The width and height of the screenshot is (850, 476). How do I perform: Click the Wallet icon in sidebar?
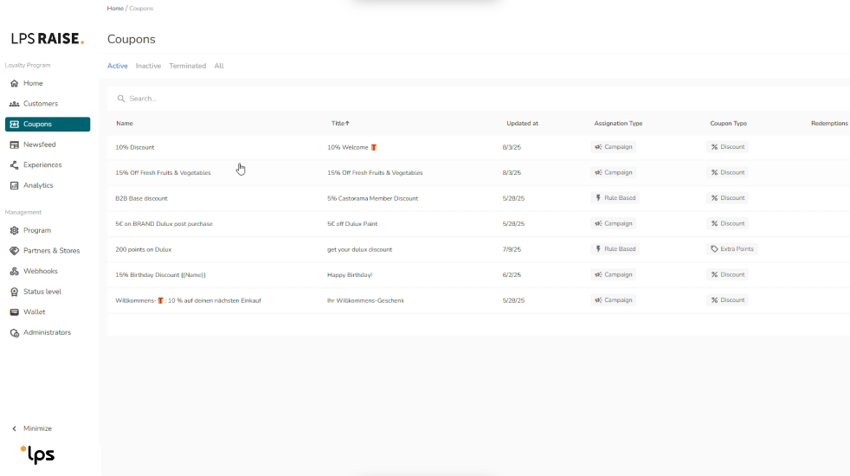click(x=14, y=312)
